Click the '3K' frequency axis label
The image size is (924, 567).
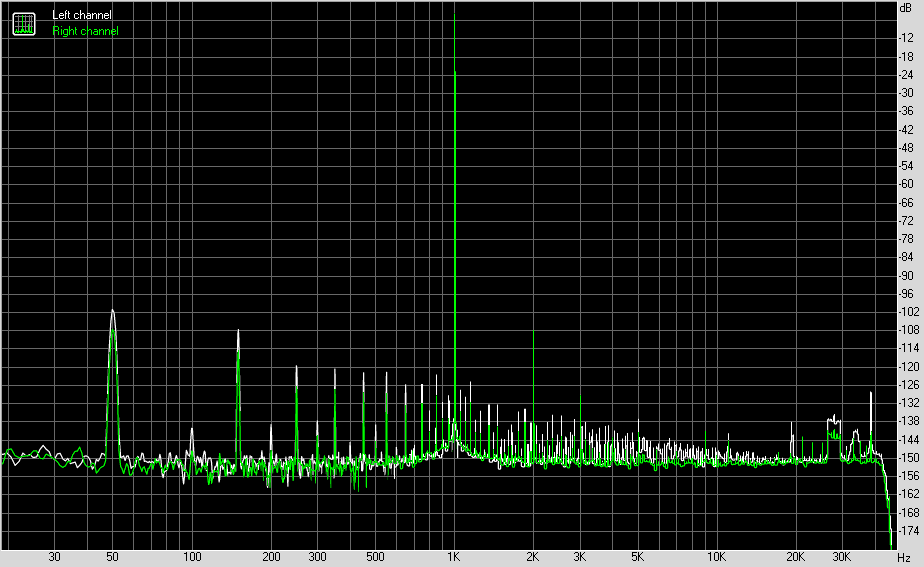point(580,556)
